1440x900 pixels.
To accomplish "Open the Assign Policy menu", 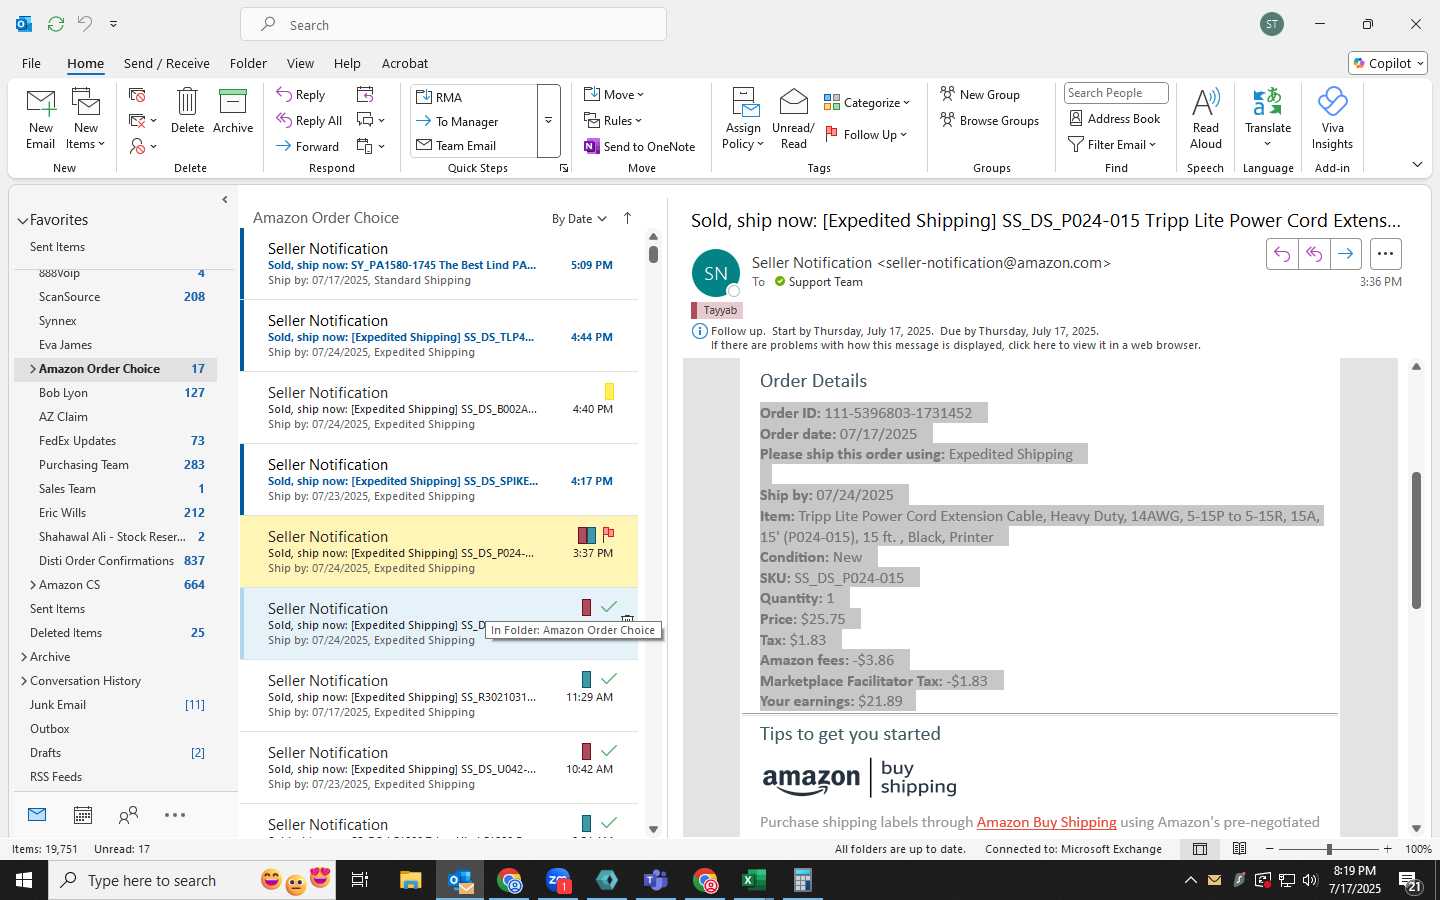I will tap(743, 119).
